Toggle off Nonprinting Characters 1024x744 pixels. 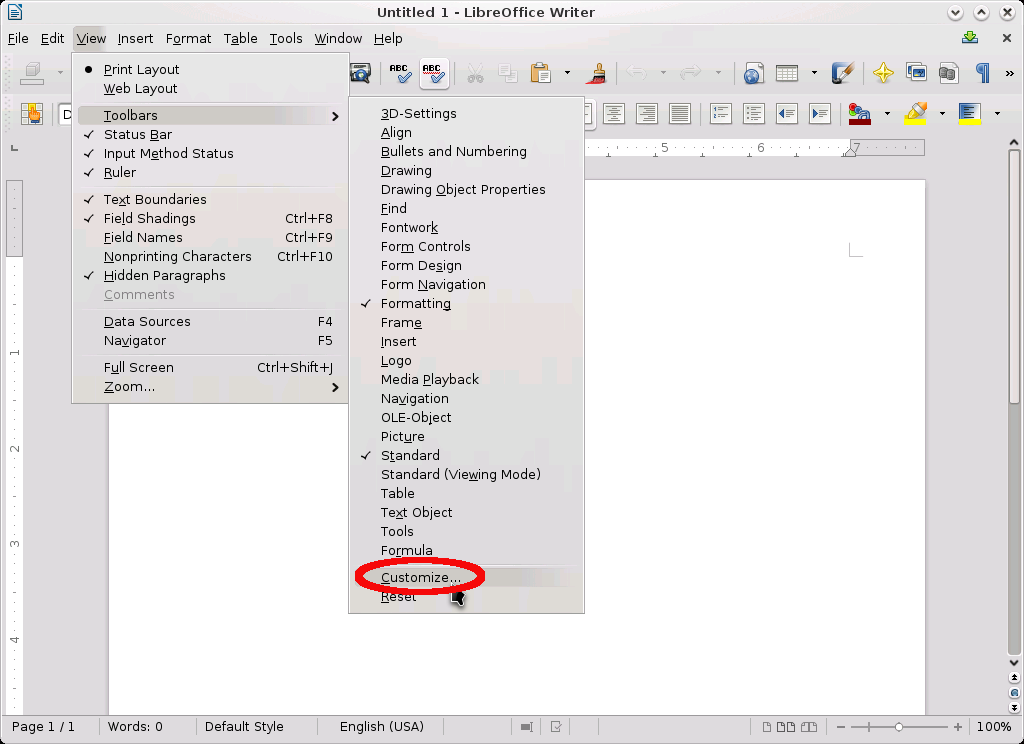[178, 256]
